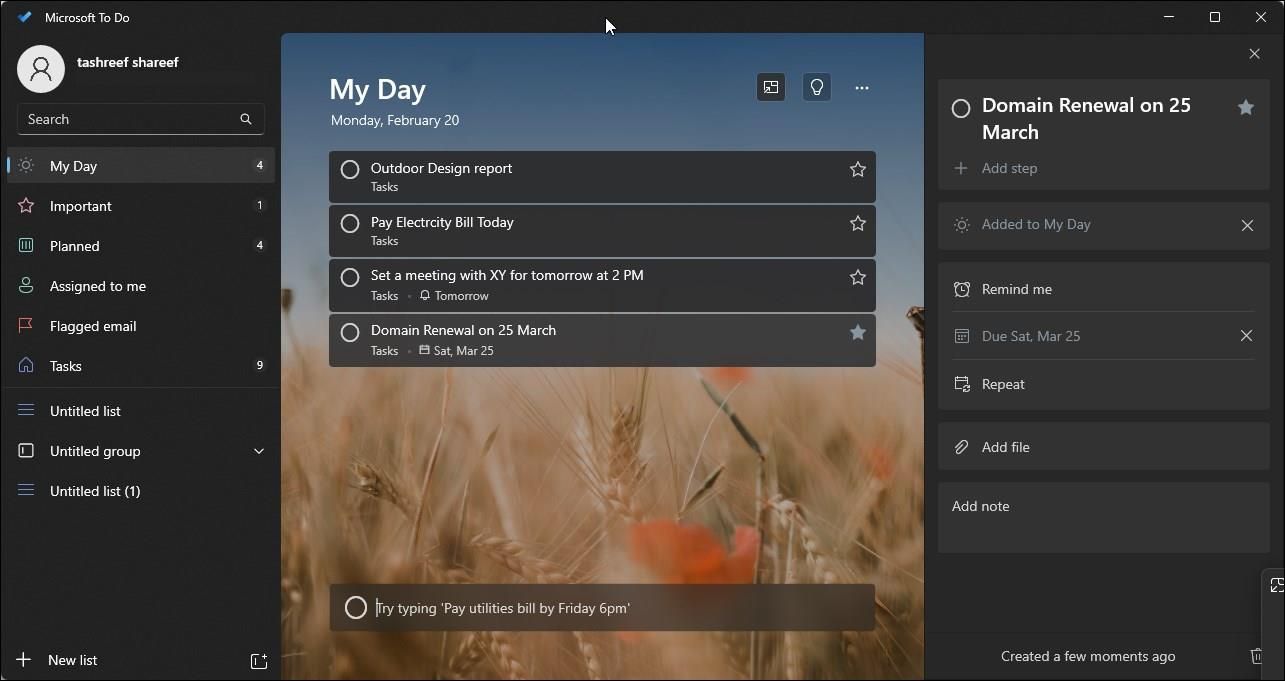1285x681 pixels.
Task: Open the Remind me options
Action: click(1016, 289)
